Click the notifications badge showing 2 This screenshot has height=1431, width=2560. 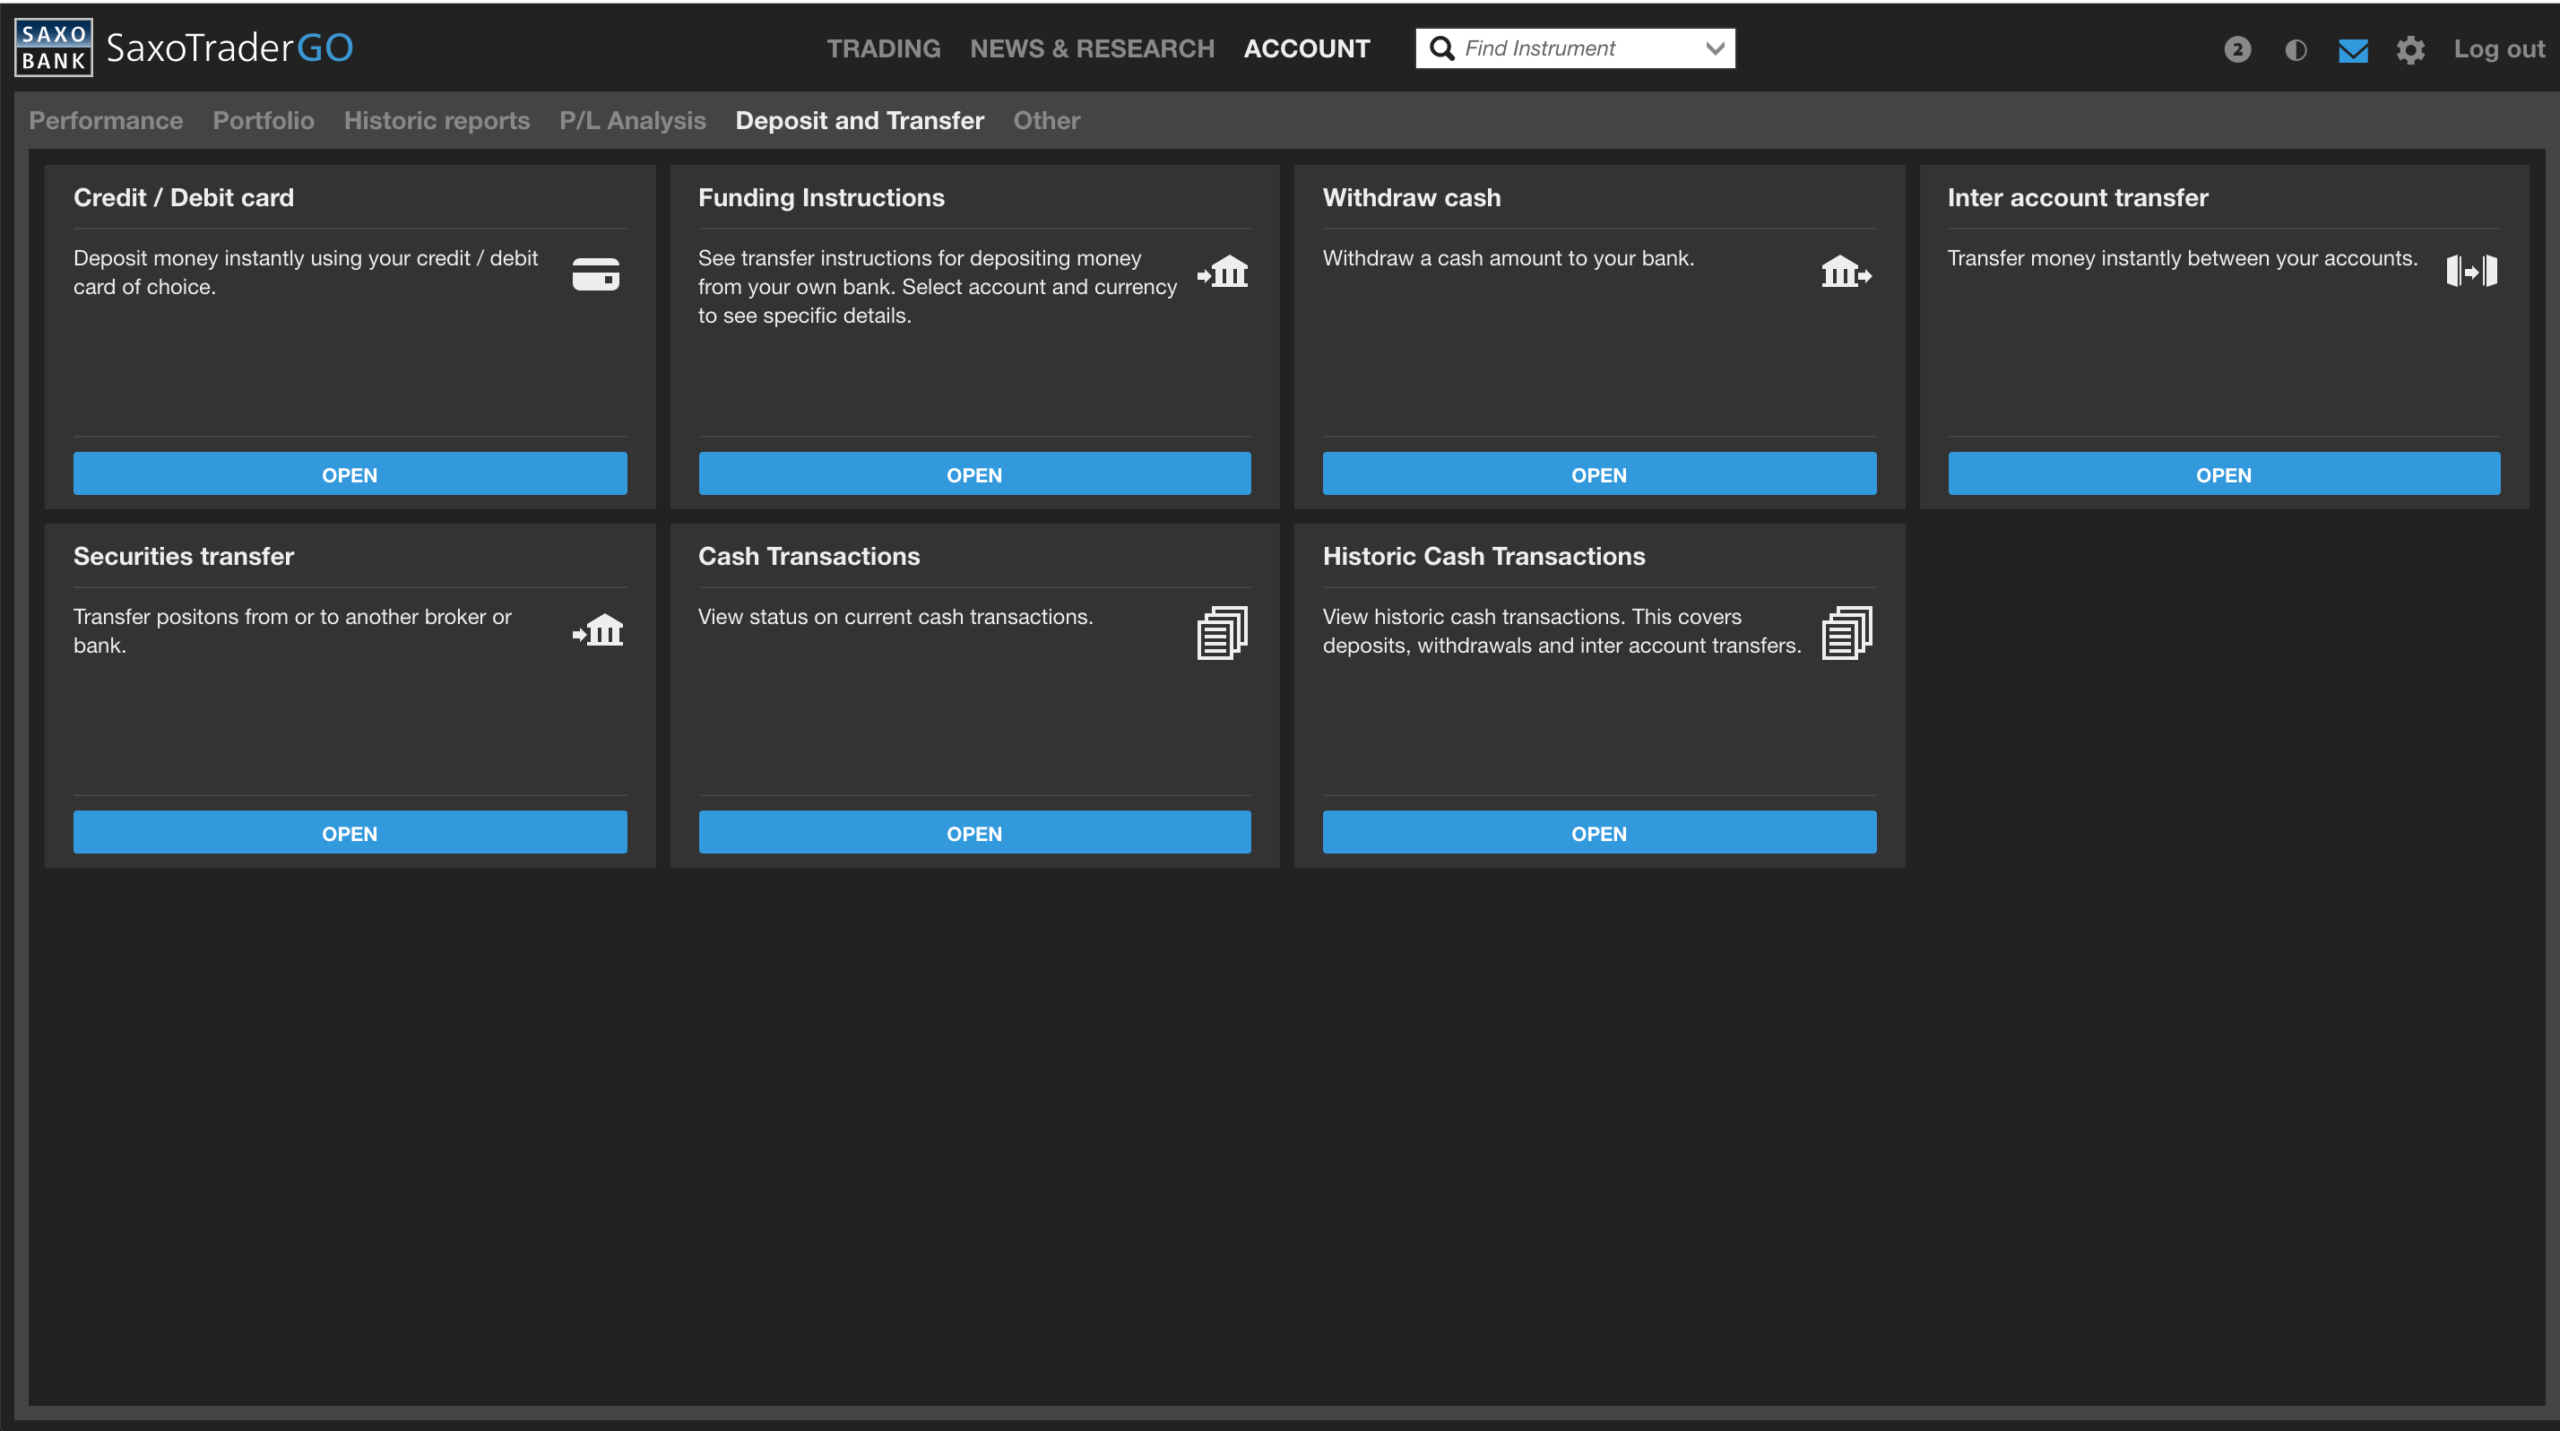coord(2237,50)
